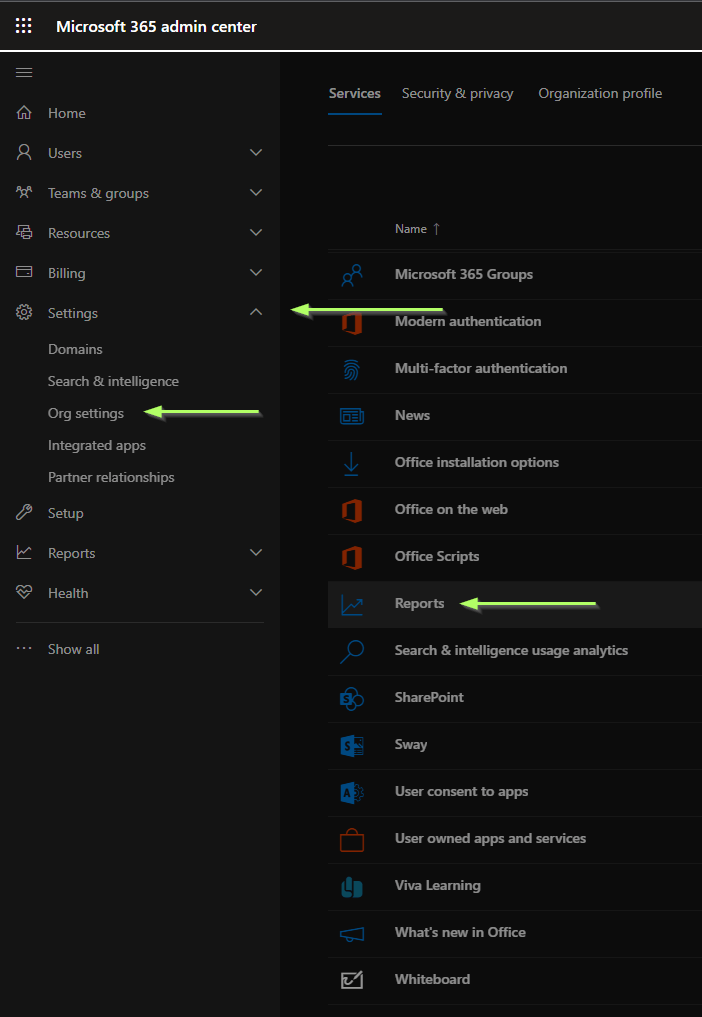This screenshot has width=702, height=1017.
Task: Open Integrated apps under Settings
Action: click(x=97, y=446)
